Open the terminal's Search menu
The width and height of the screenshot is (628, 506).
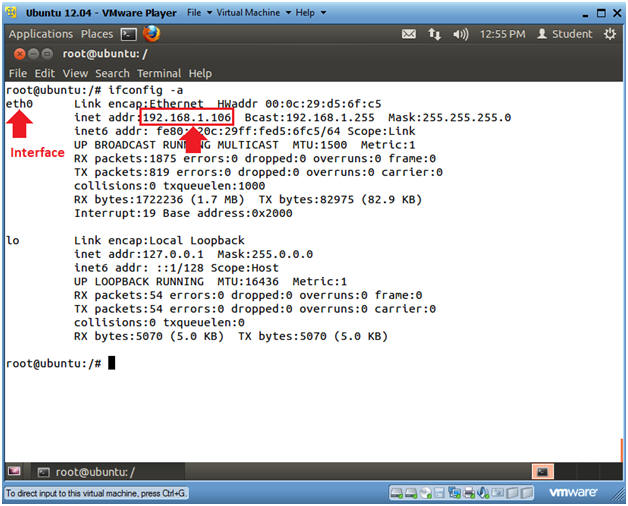(112, 73)
